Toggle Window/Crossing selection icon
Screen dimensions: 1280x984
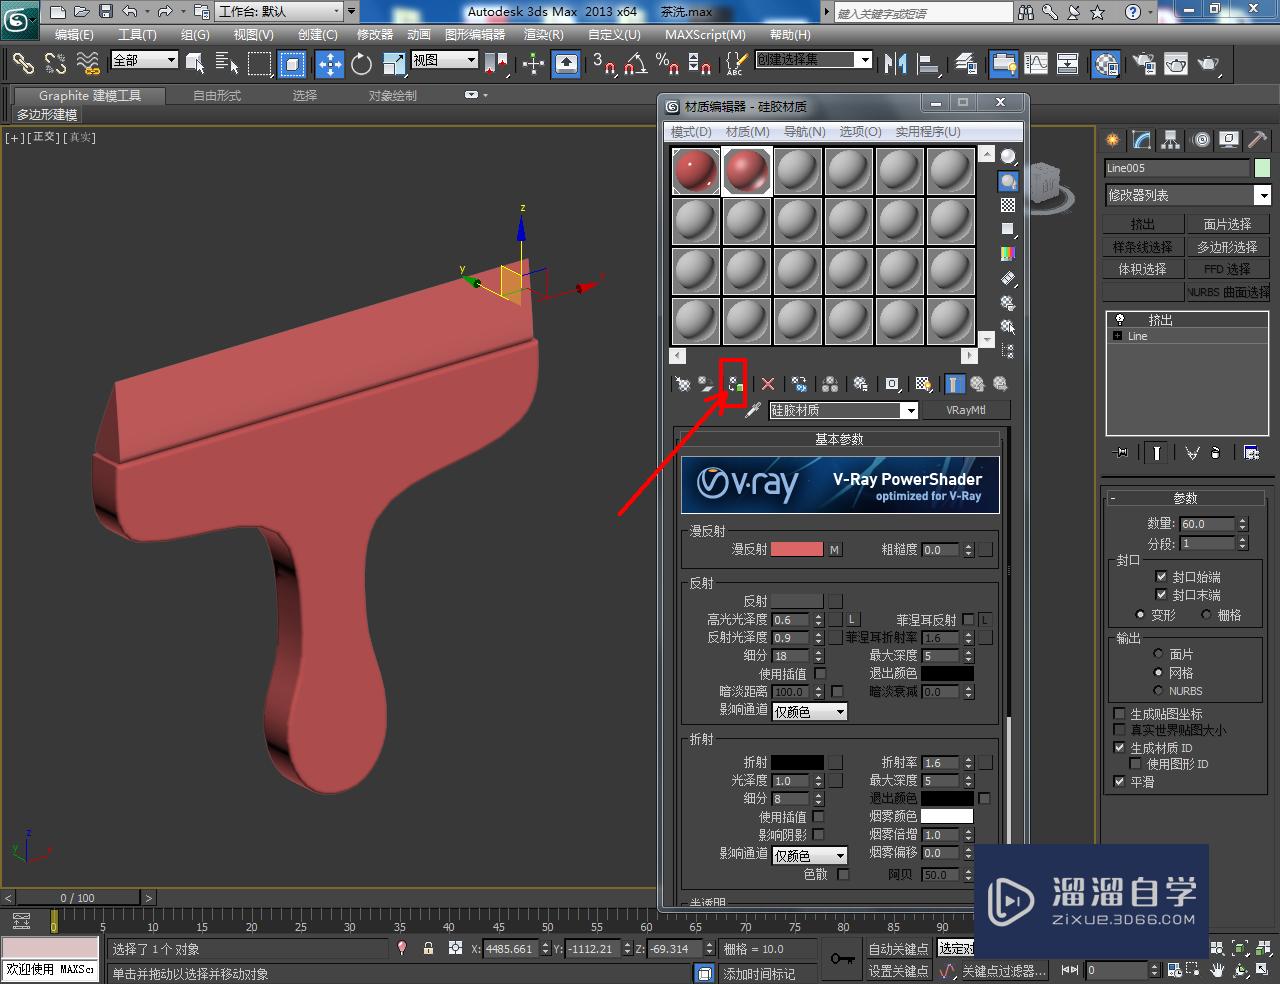[x=291, y=64]
